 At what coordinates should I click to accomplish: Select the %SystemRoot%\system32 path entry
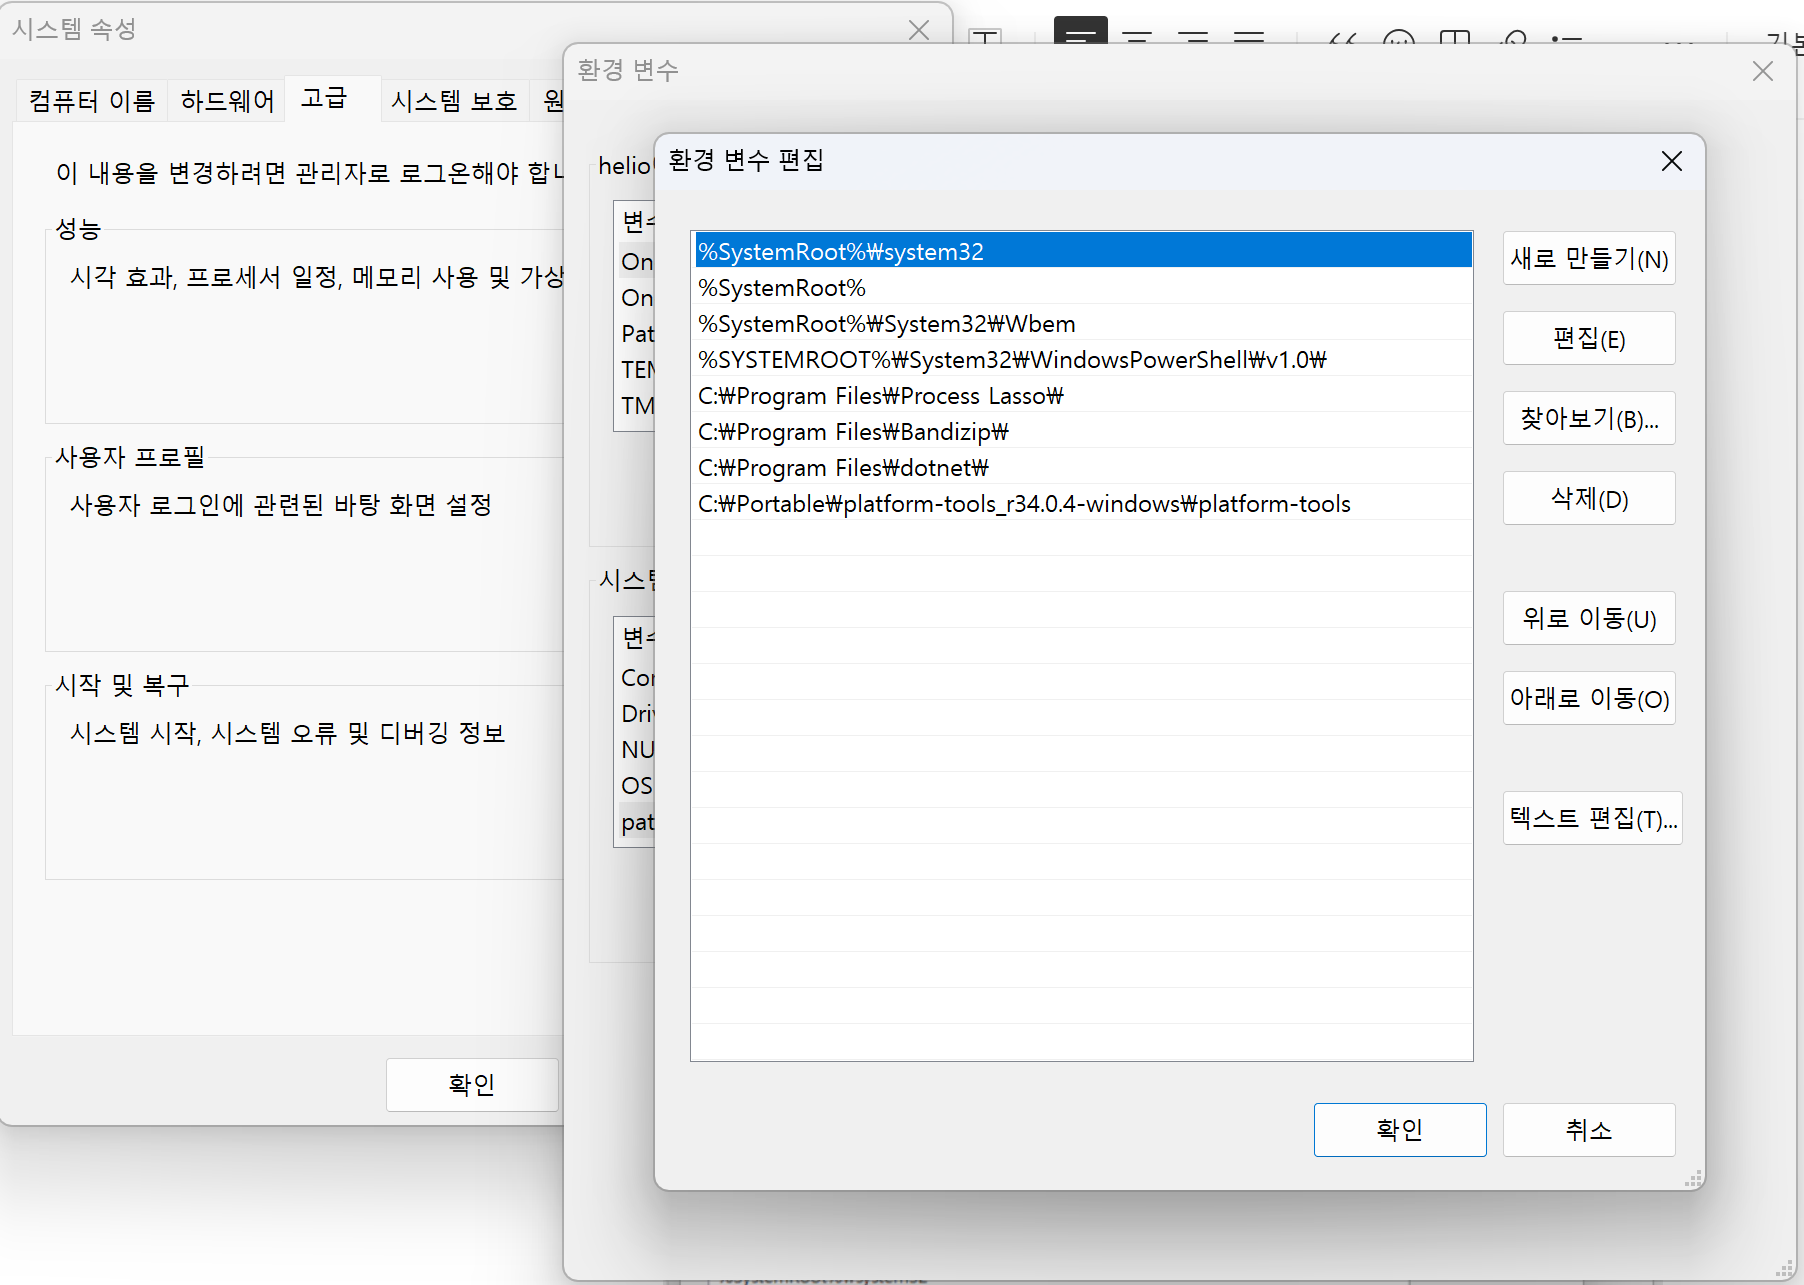(1083, 251)
